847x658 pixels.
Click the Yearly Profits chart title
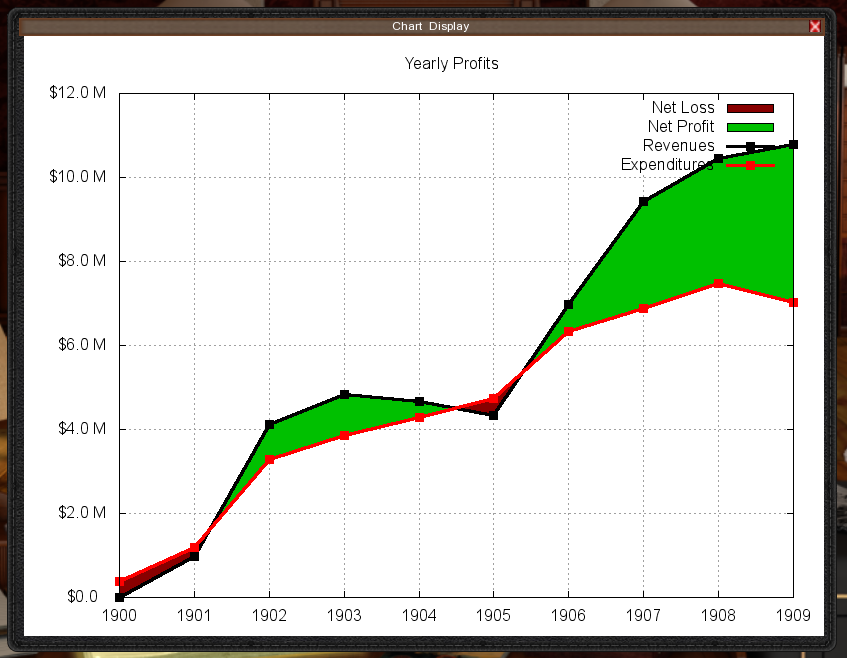pos(451,63)
